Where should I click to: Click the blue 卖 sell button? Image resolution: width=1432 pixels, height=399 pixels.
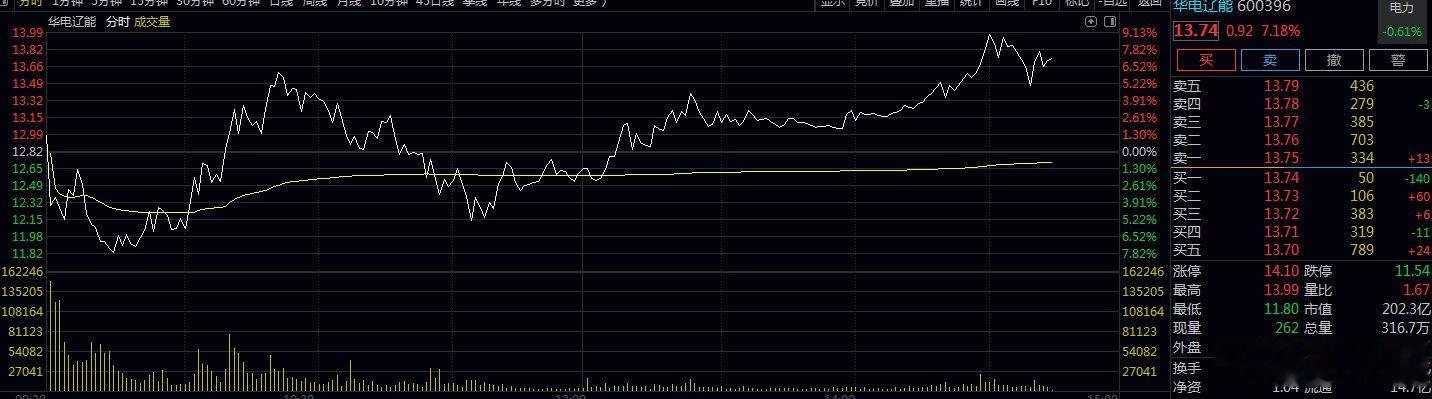tap(1270, 60)
